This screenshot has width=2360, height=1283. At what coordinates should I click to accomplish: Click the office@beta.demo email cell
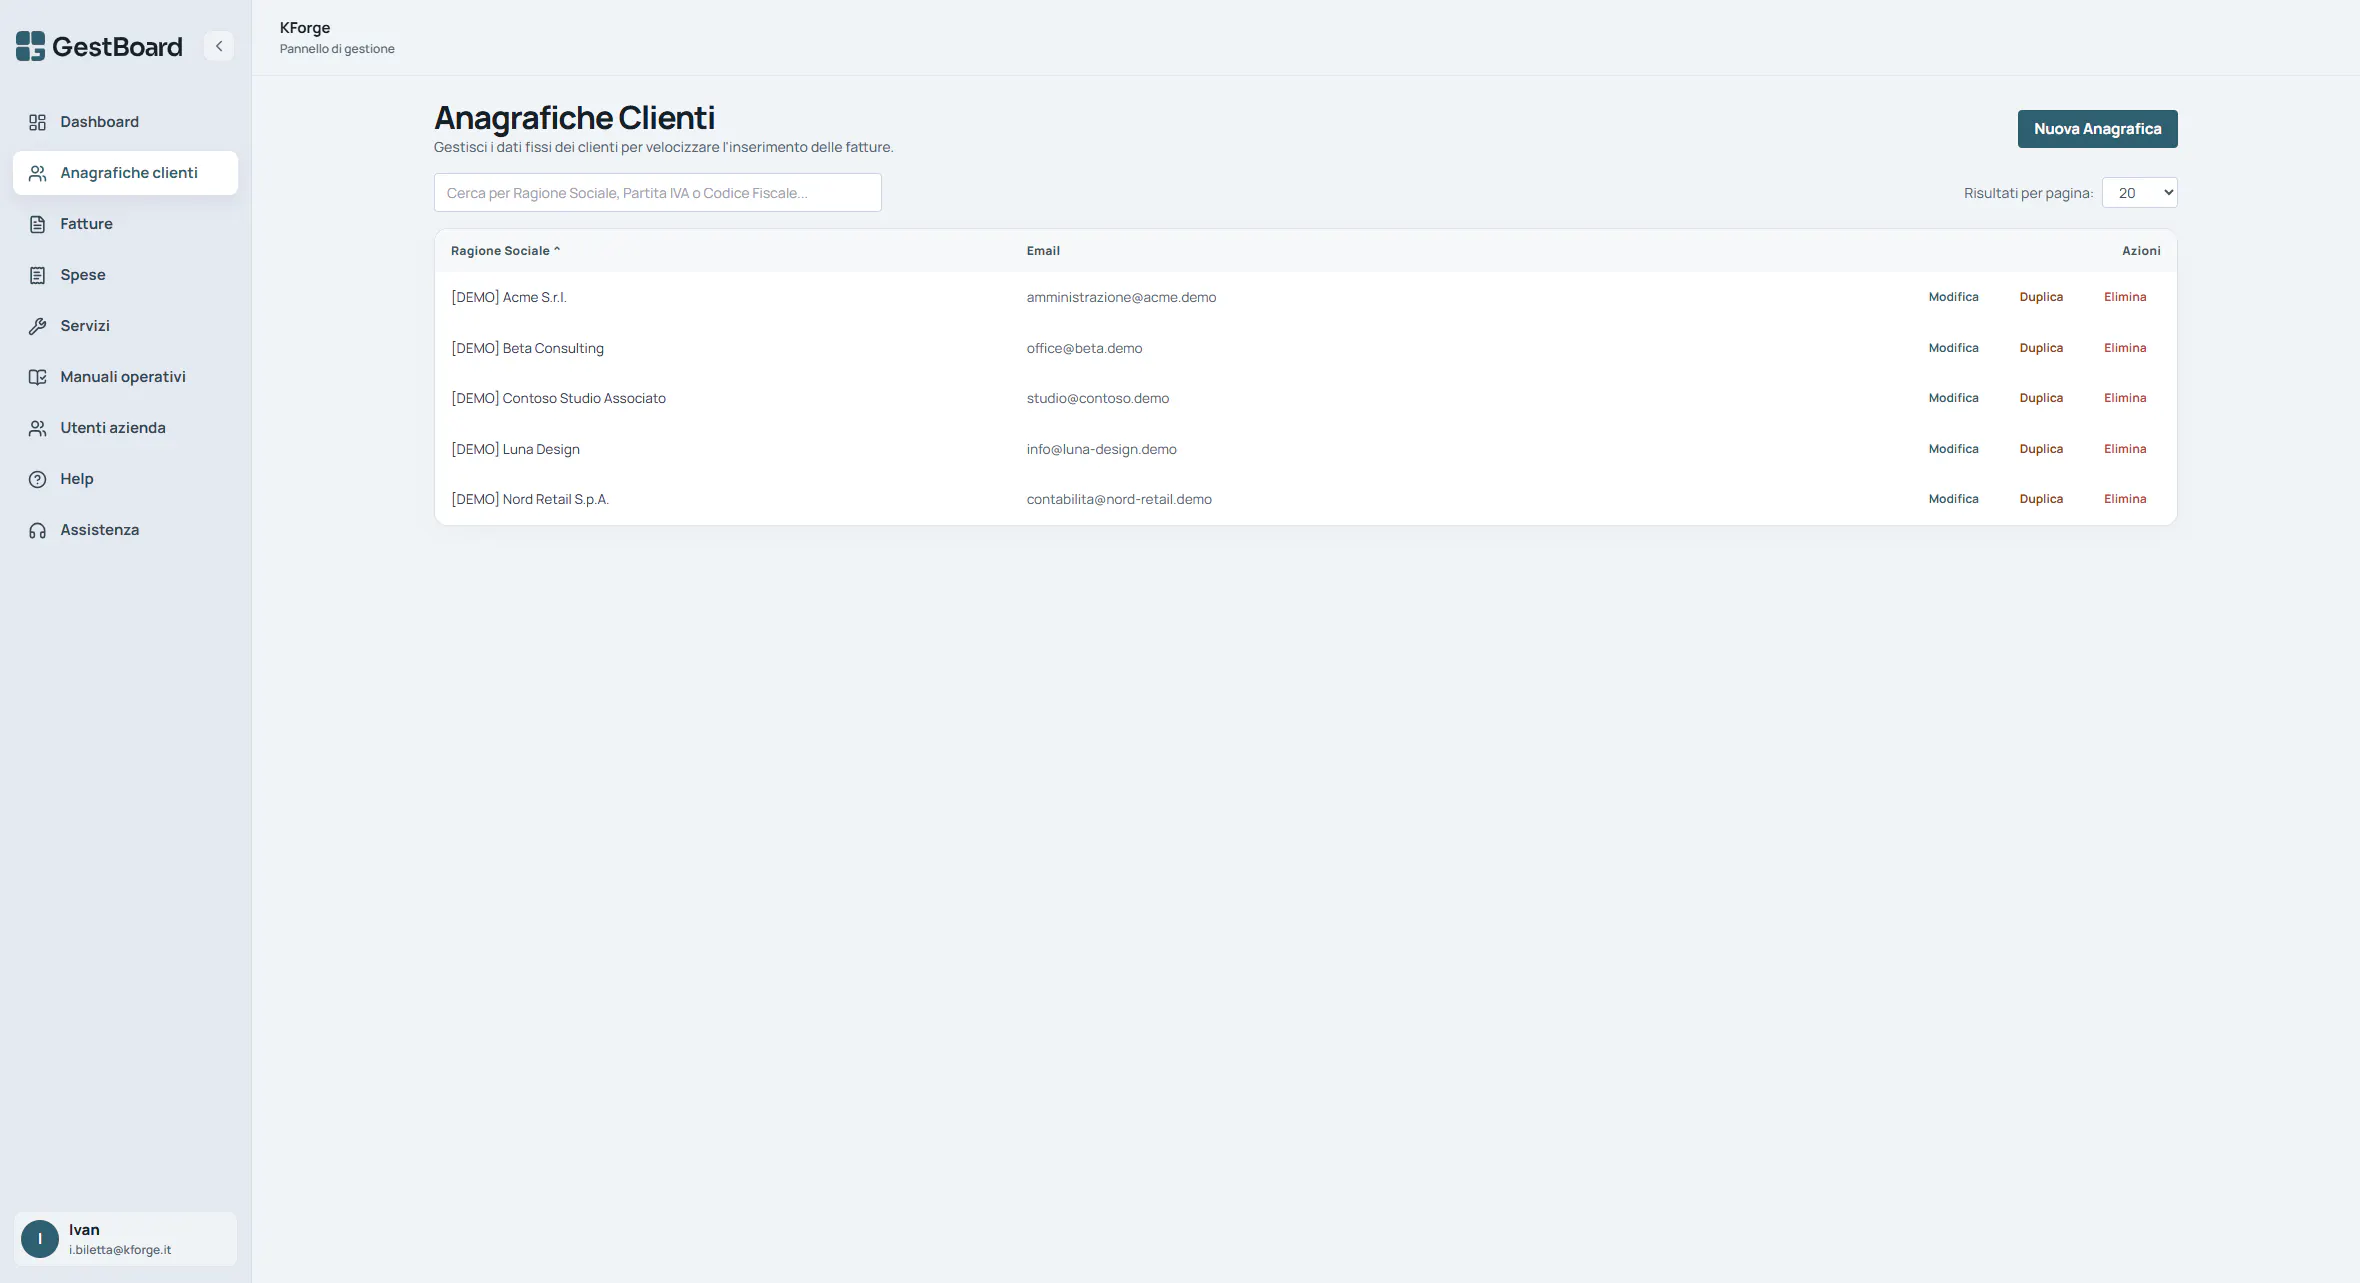(x=1084, y=348)
